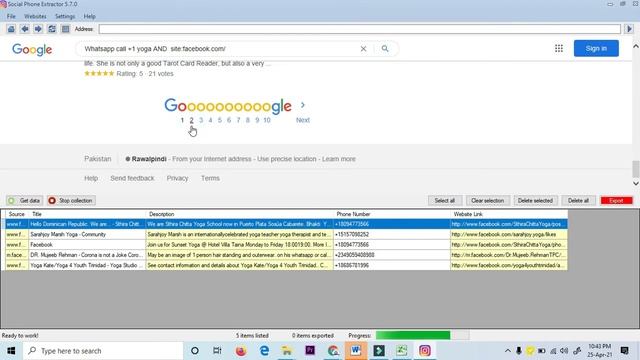Click the Send feedback footer link
This screenshot has height=360, width=640.
pyautogui.click(x=132, y=178)
